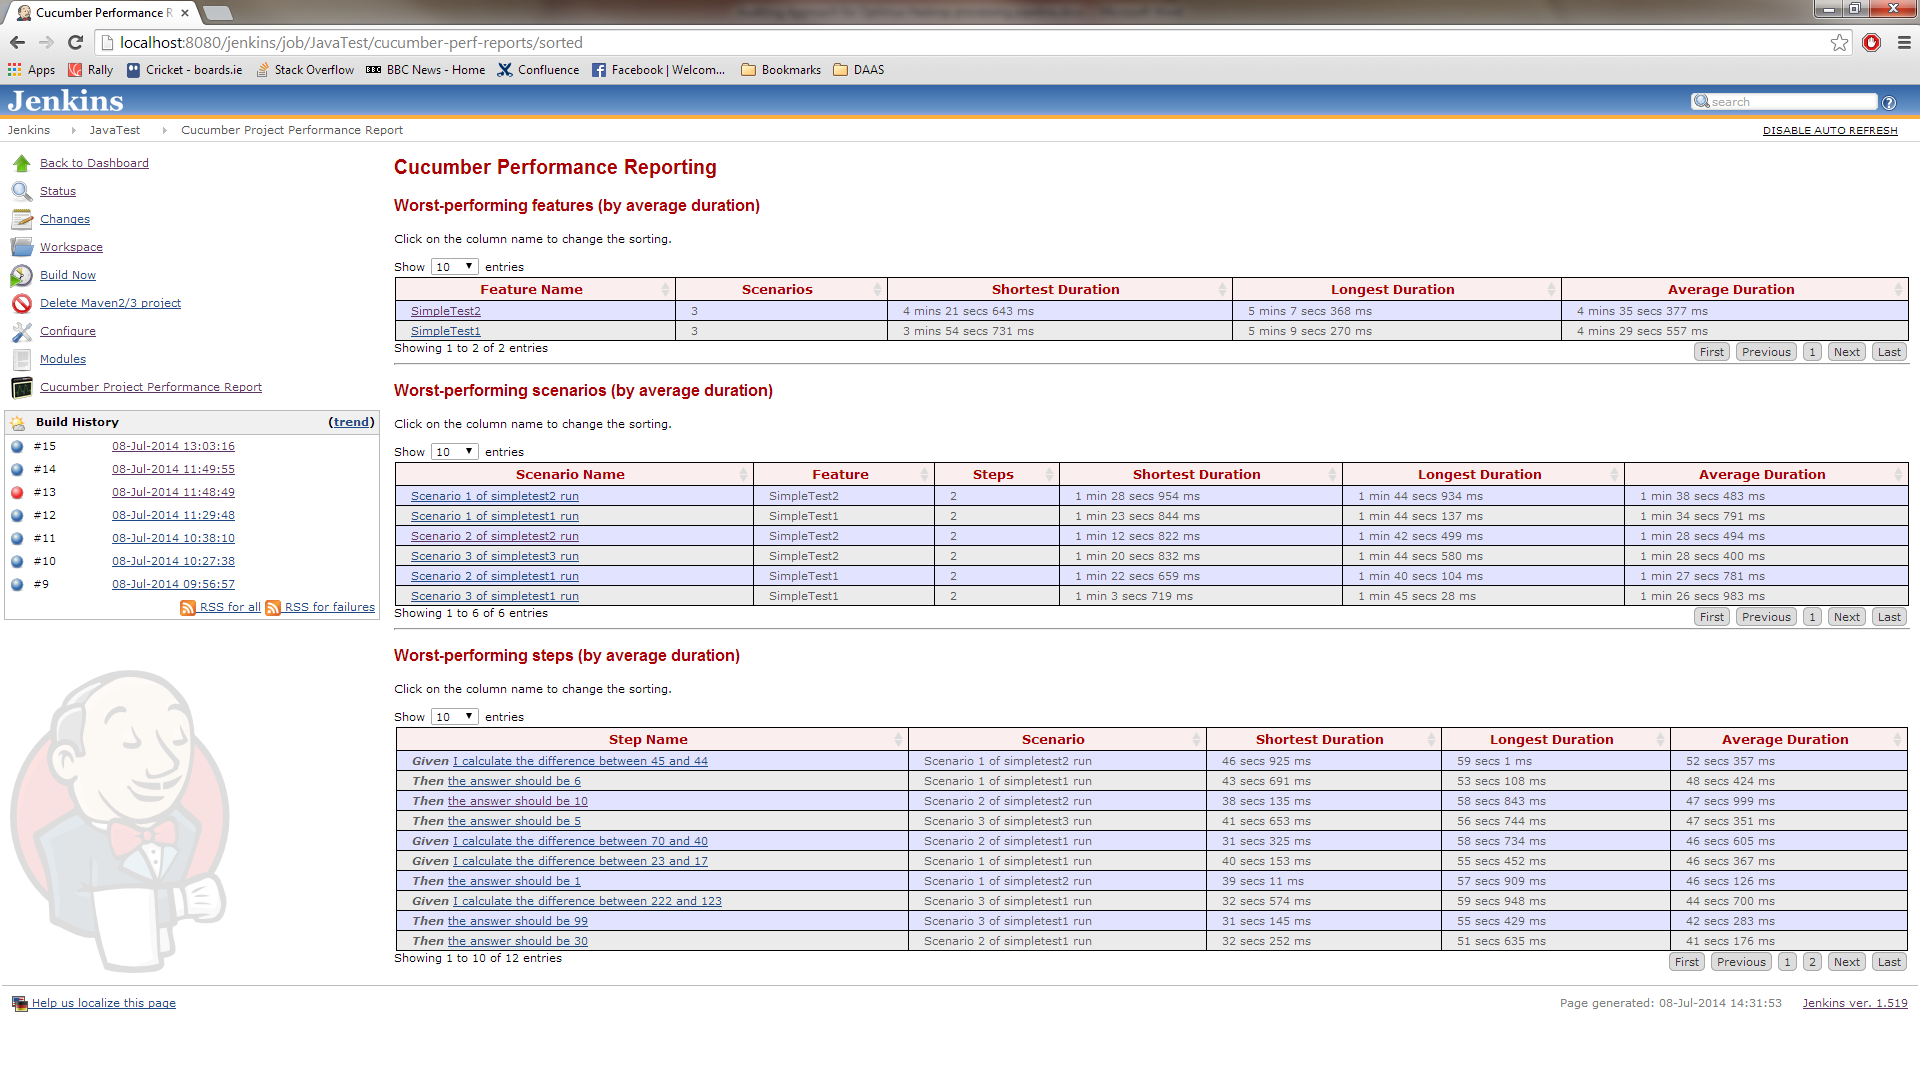The image size is (1920, 1080).
Task: Disable auto refresh
Action: [x=1829, y=130]
